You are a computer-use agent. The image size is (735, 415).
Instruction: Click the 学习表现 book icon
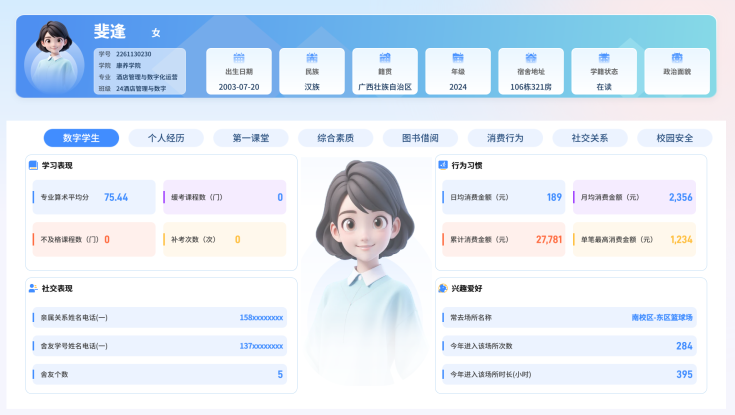pyautogui.click(x=33, y=165)
